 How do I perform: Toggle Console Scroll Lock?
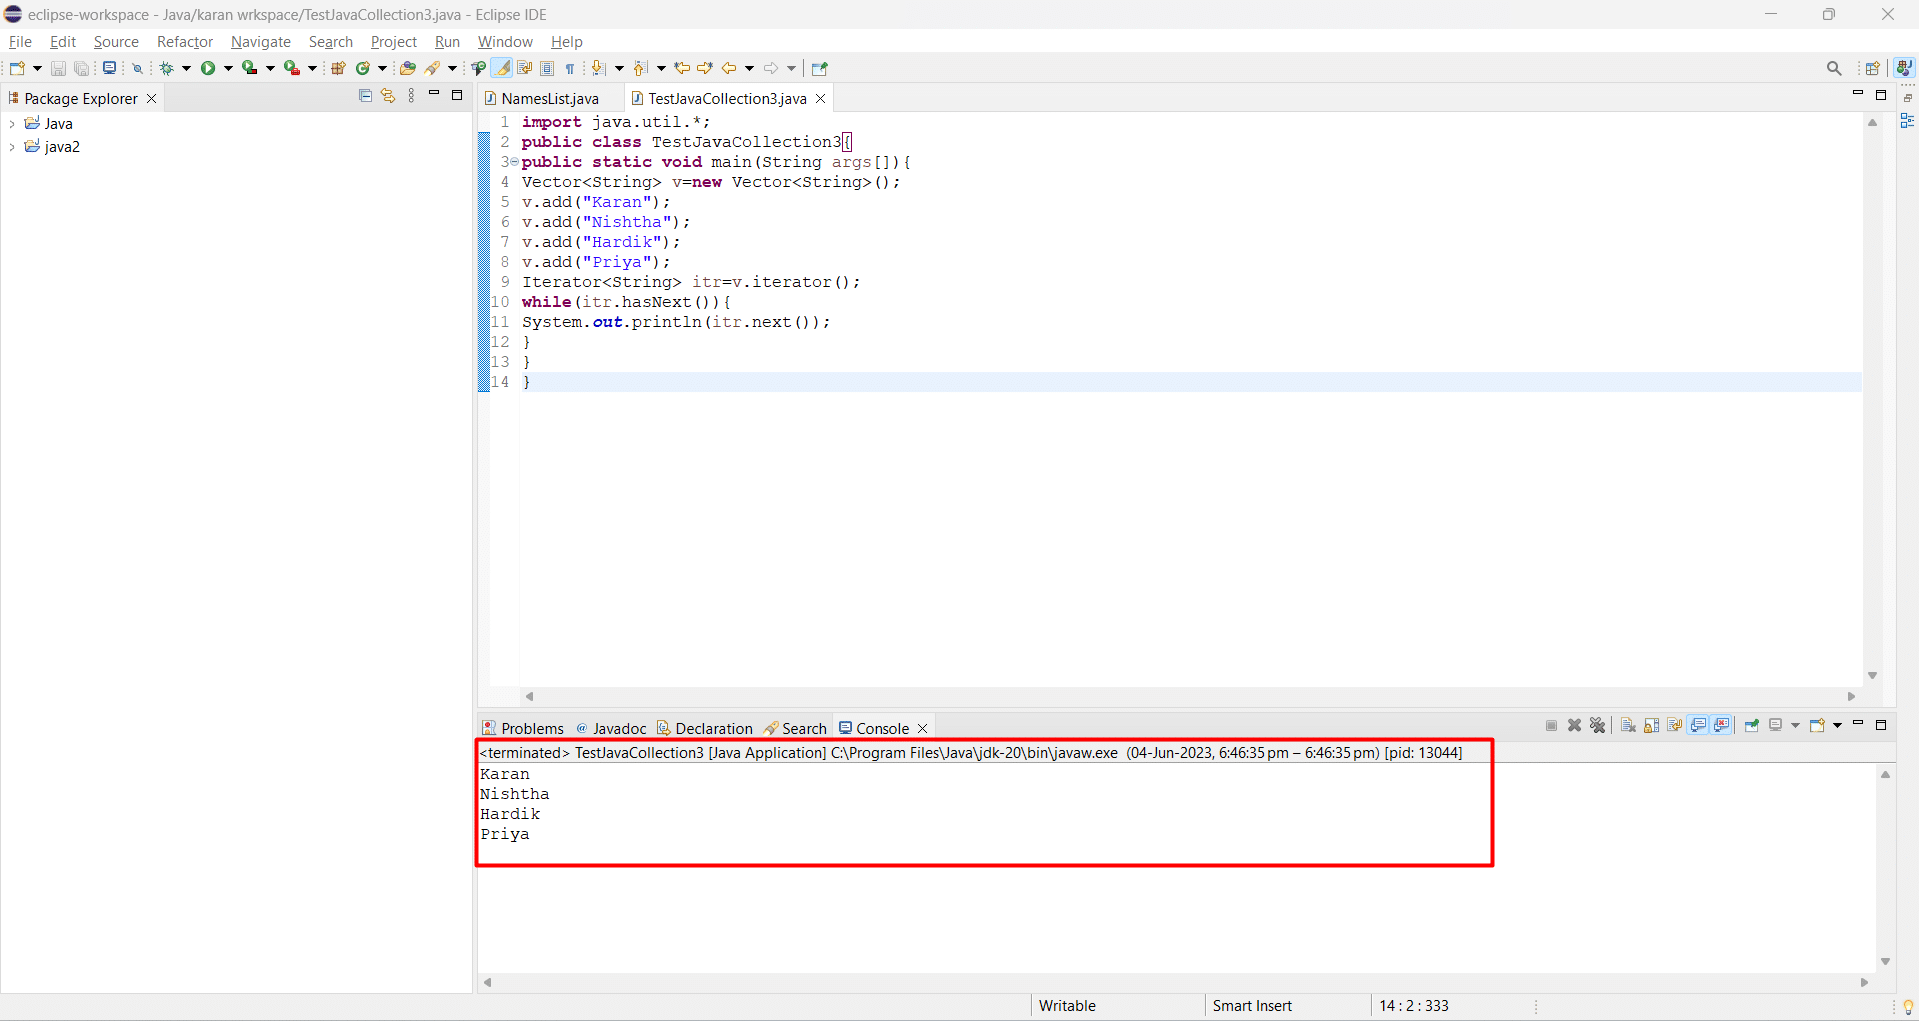click(1652, 725)
